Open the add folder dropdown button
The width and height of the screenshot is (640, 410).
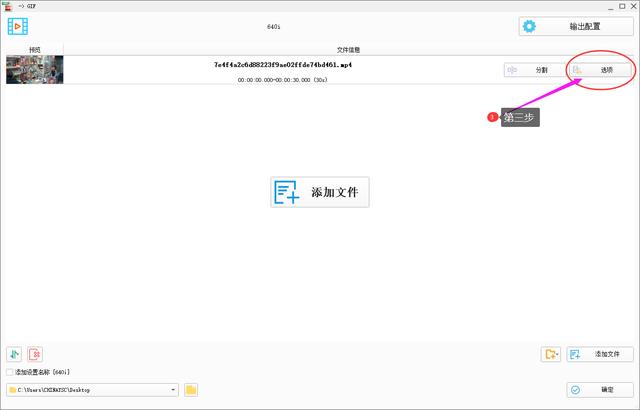coord(550,354)
